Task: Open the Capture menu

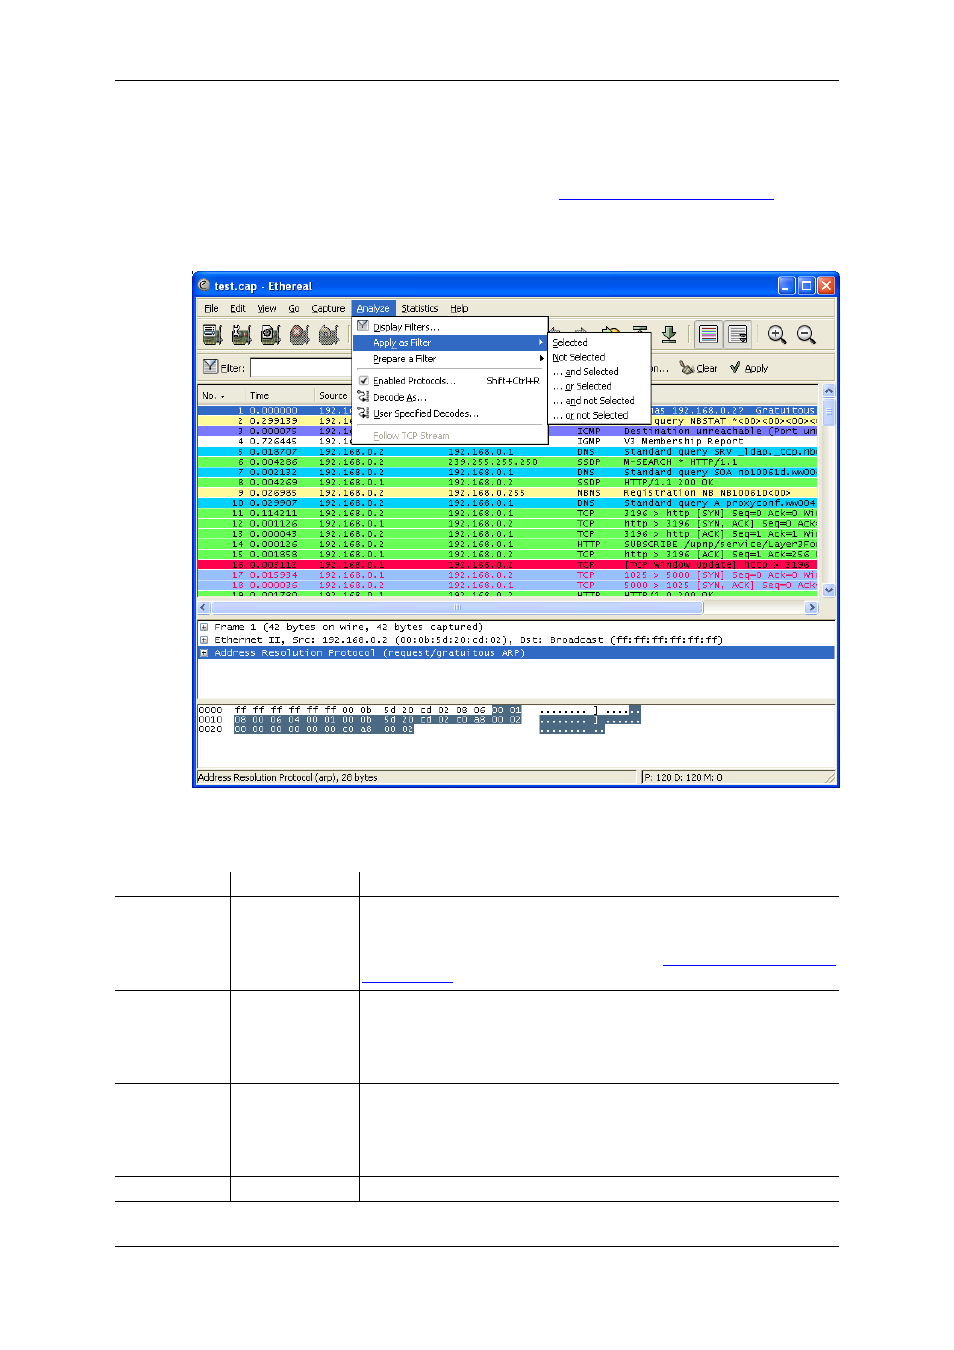Action: click(328, 308)
